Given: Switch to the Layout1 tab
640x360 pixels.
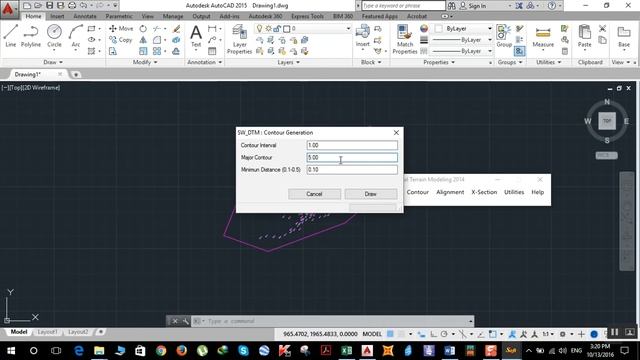Looking at the screenshot, I should point(47,332).
